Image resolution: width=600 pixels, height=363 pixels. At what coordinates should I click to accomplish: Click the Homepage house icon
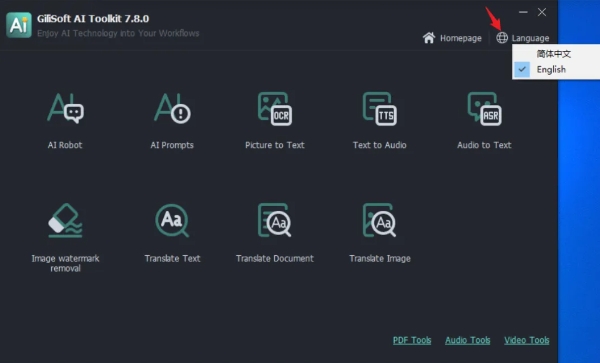(x=429, y=38)
